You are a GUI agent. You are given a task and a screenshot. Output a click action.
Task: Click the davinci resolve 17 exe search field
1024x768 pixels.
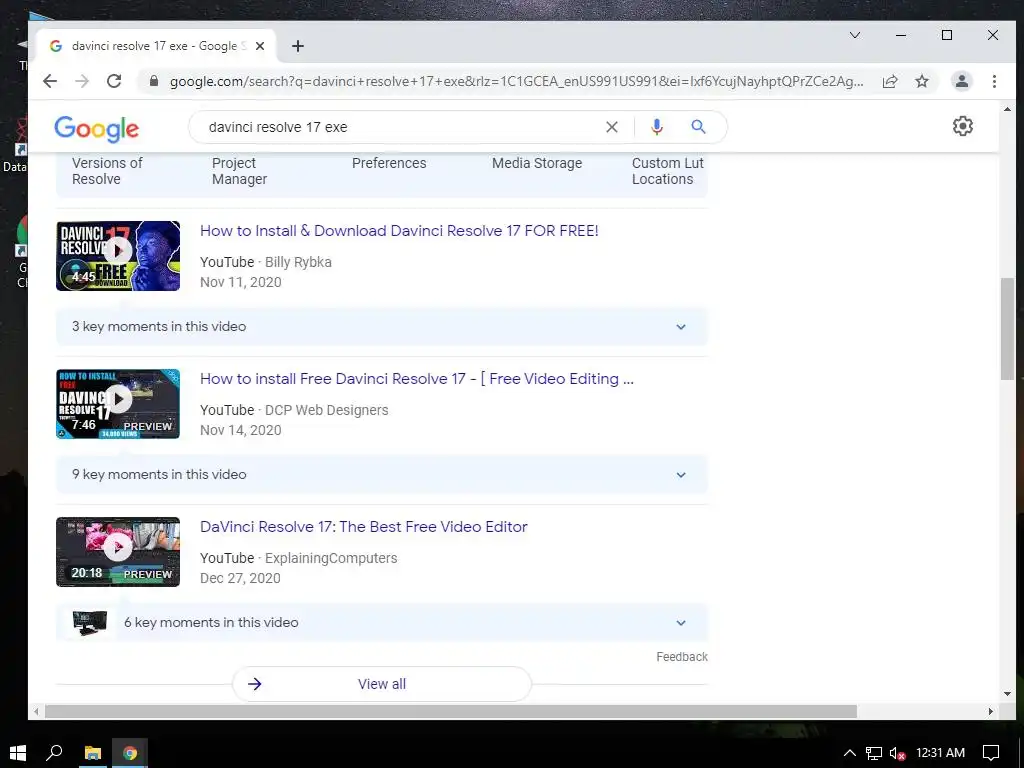point(398,127)
